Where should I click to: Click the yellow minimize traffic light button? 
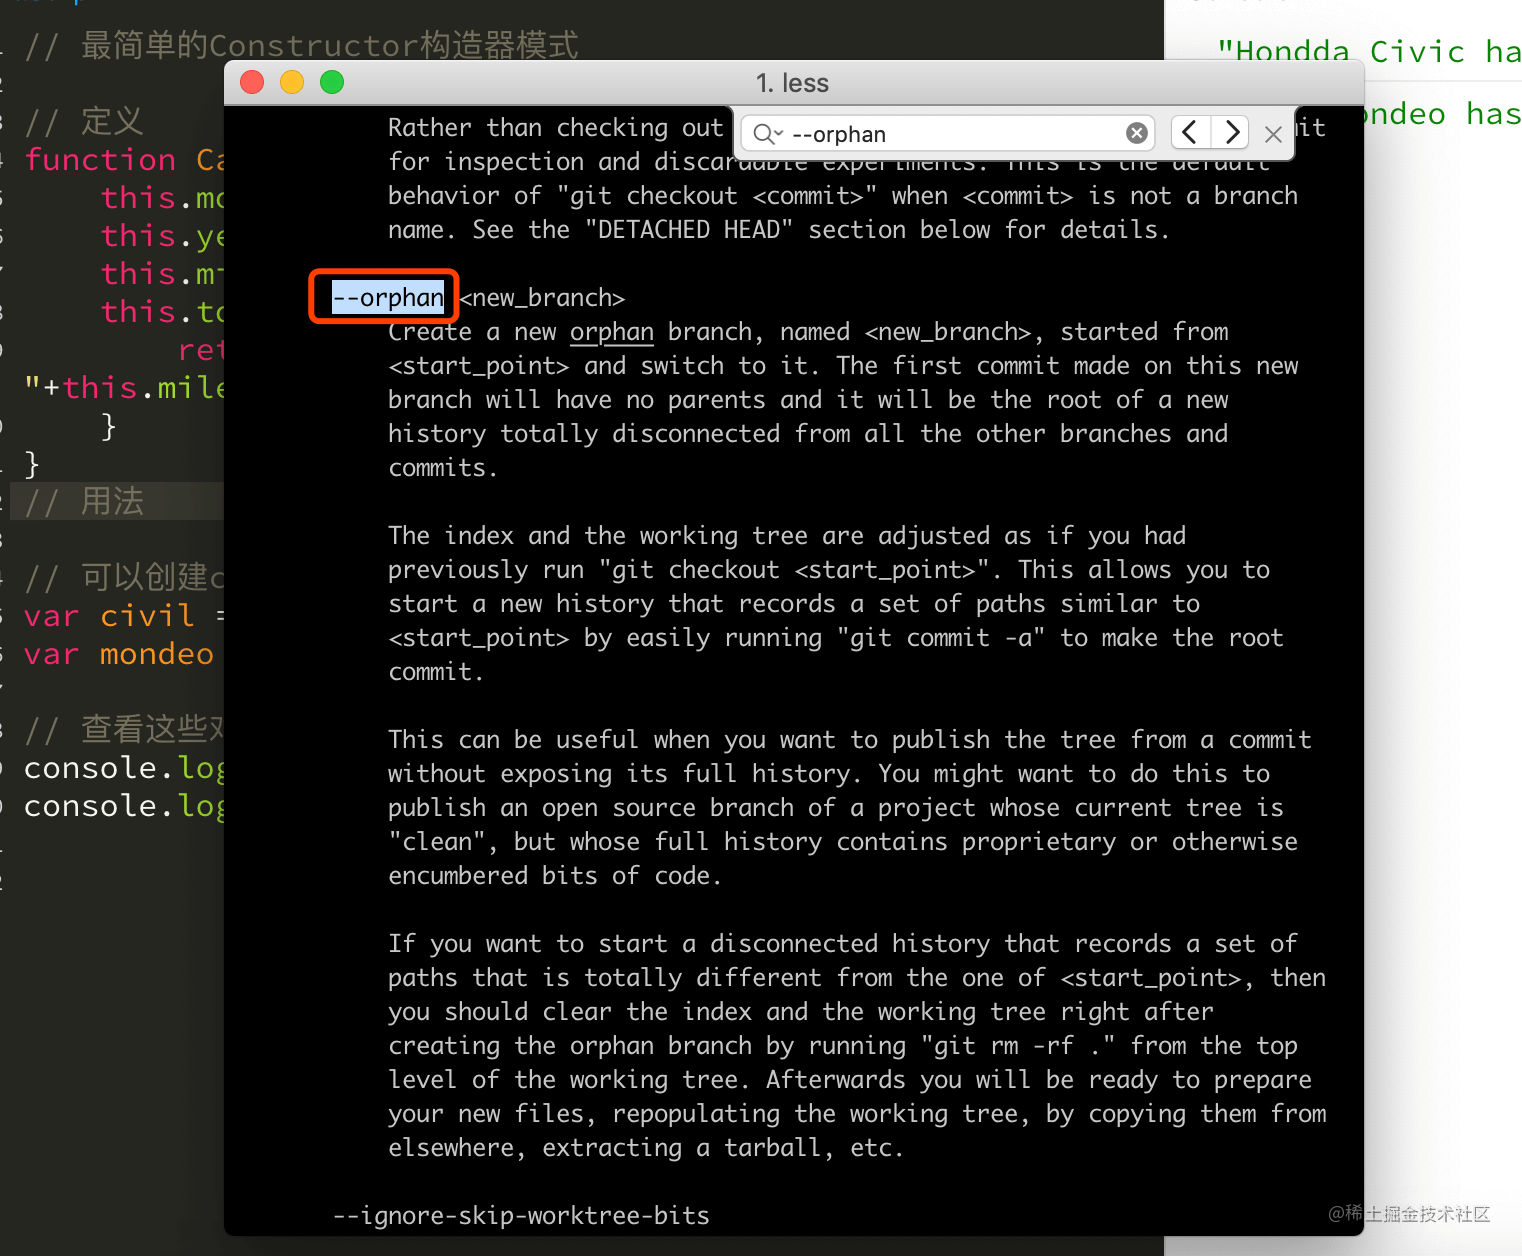pos(291,82)
